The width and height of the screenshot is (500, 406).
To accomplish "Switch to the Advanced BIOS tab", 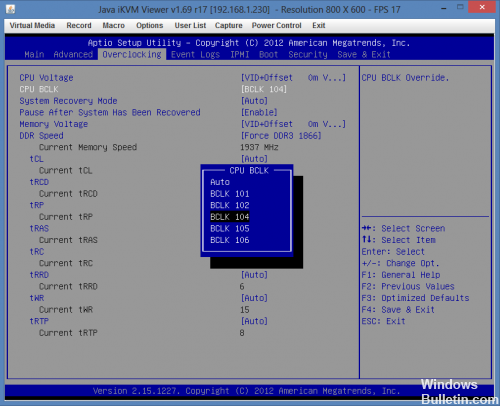I will [x=73, y=54].
